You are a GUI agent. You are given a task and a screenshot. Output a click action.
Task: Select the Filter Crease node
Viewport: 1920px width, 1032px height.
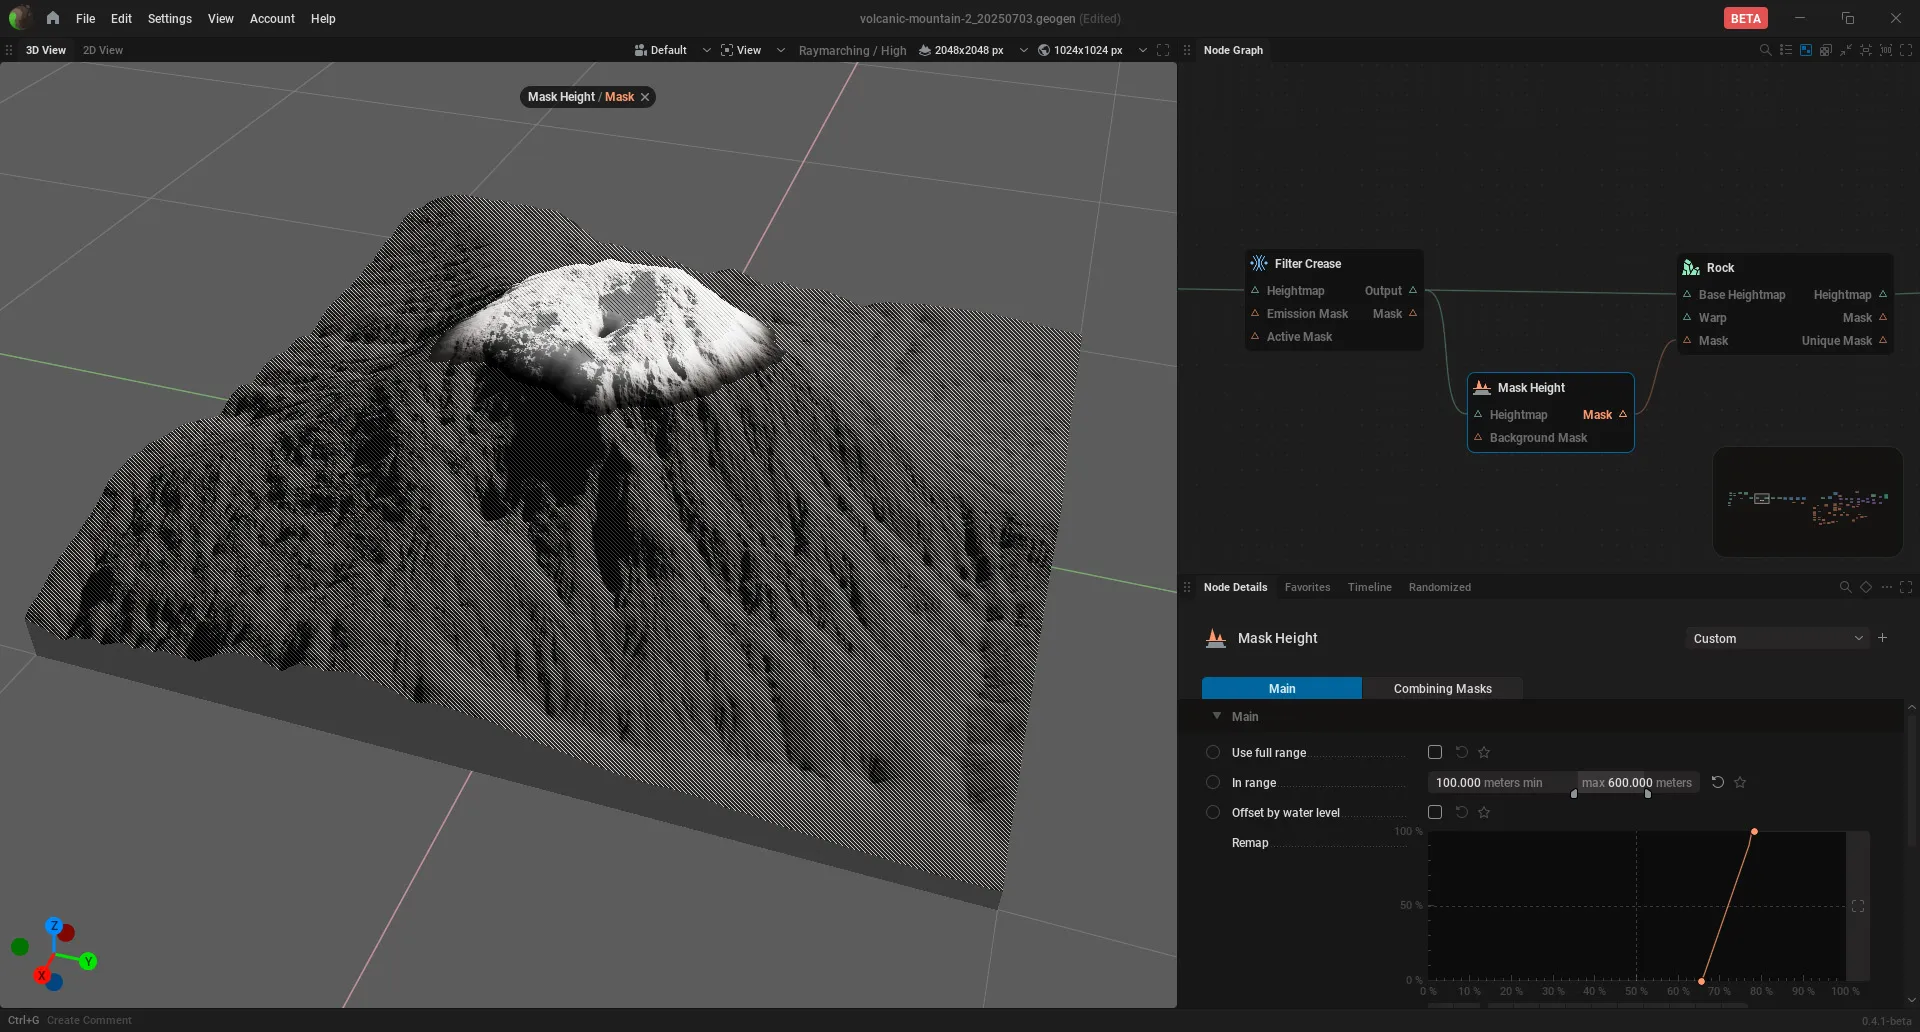point(1307,264)
